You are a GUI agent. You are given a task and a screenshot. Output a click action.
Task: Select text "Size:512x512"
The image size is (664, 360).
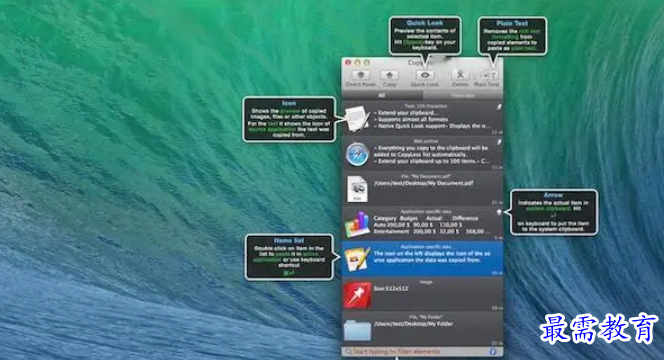click(391, 288)
